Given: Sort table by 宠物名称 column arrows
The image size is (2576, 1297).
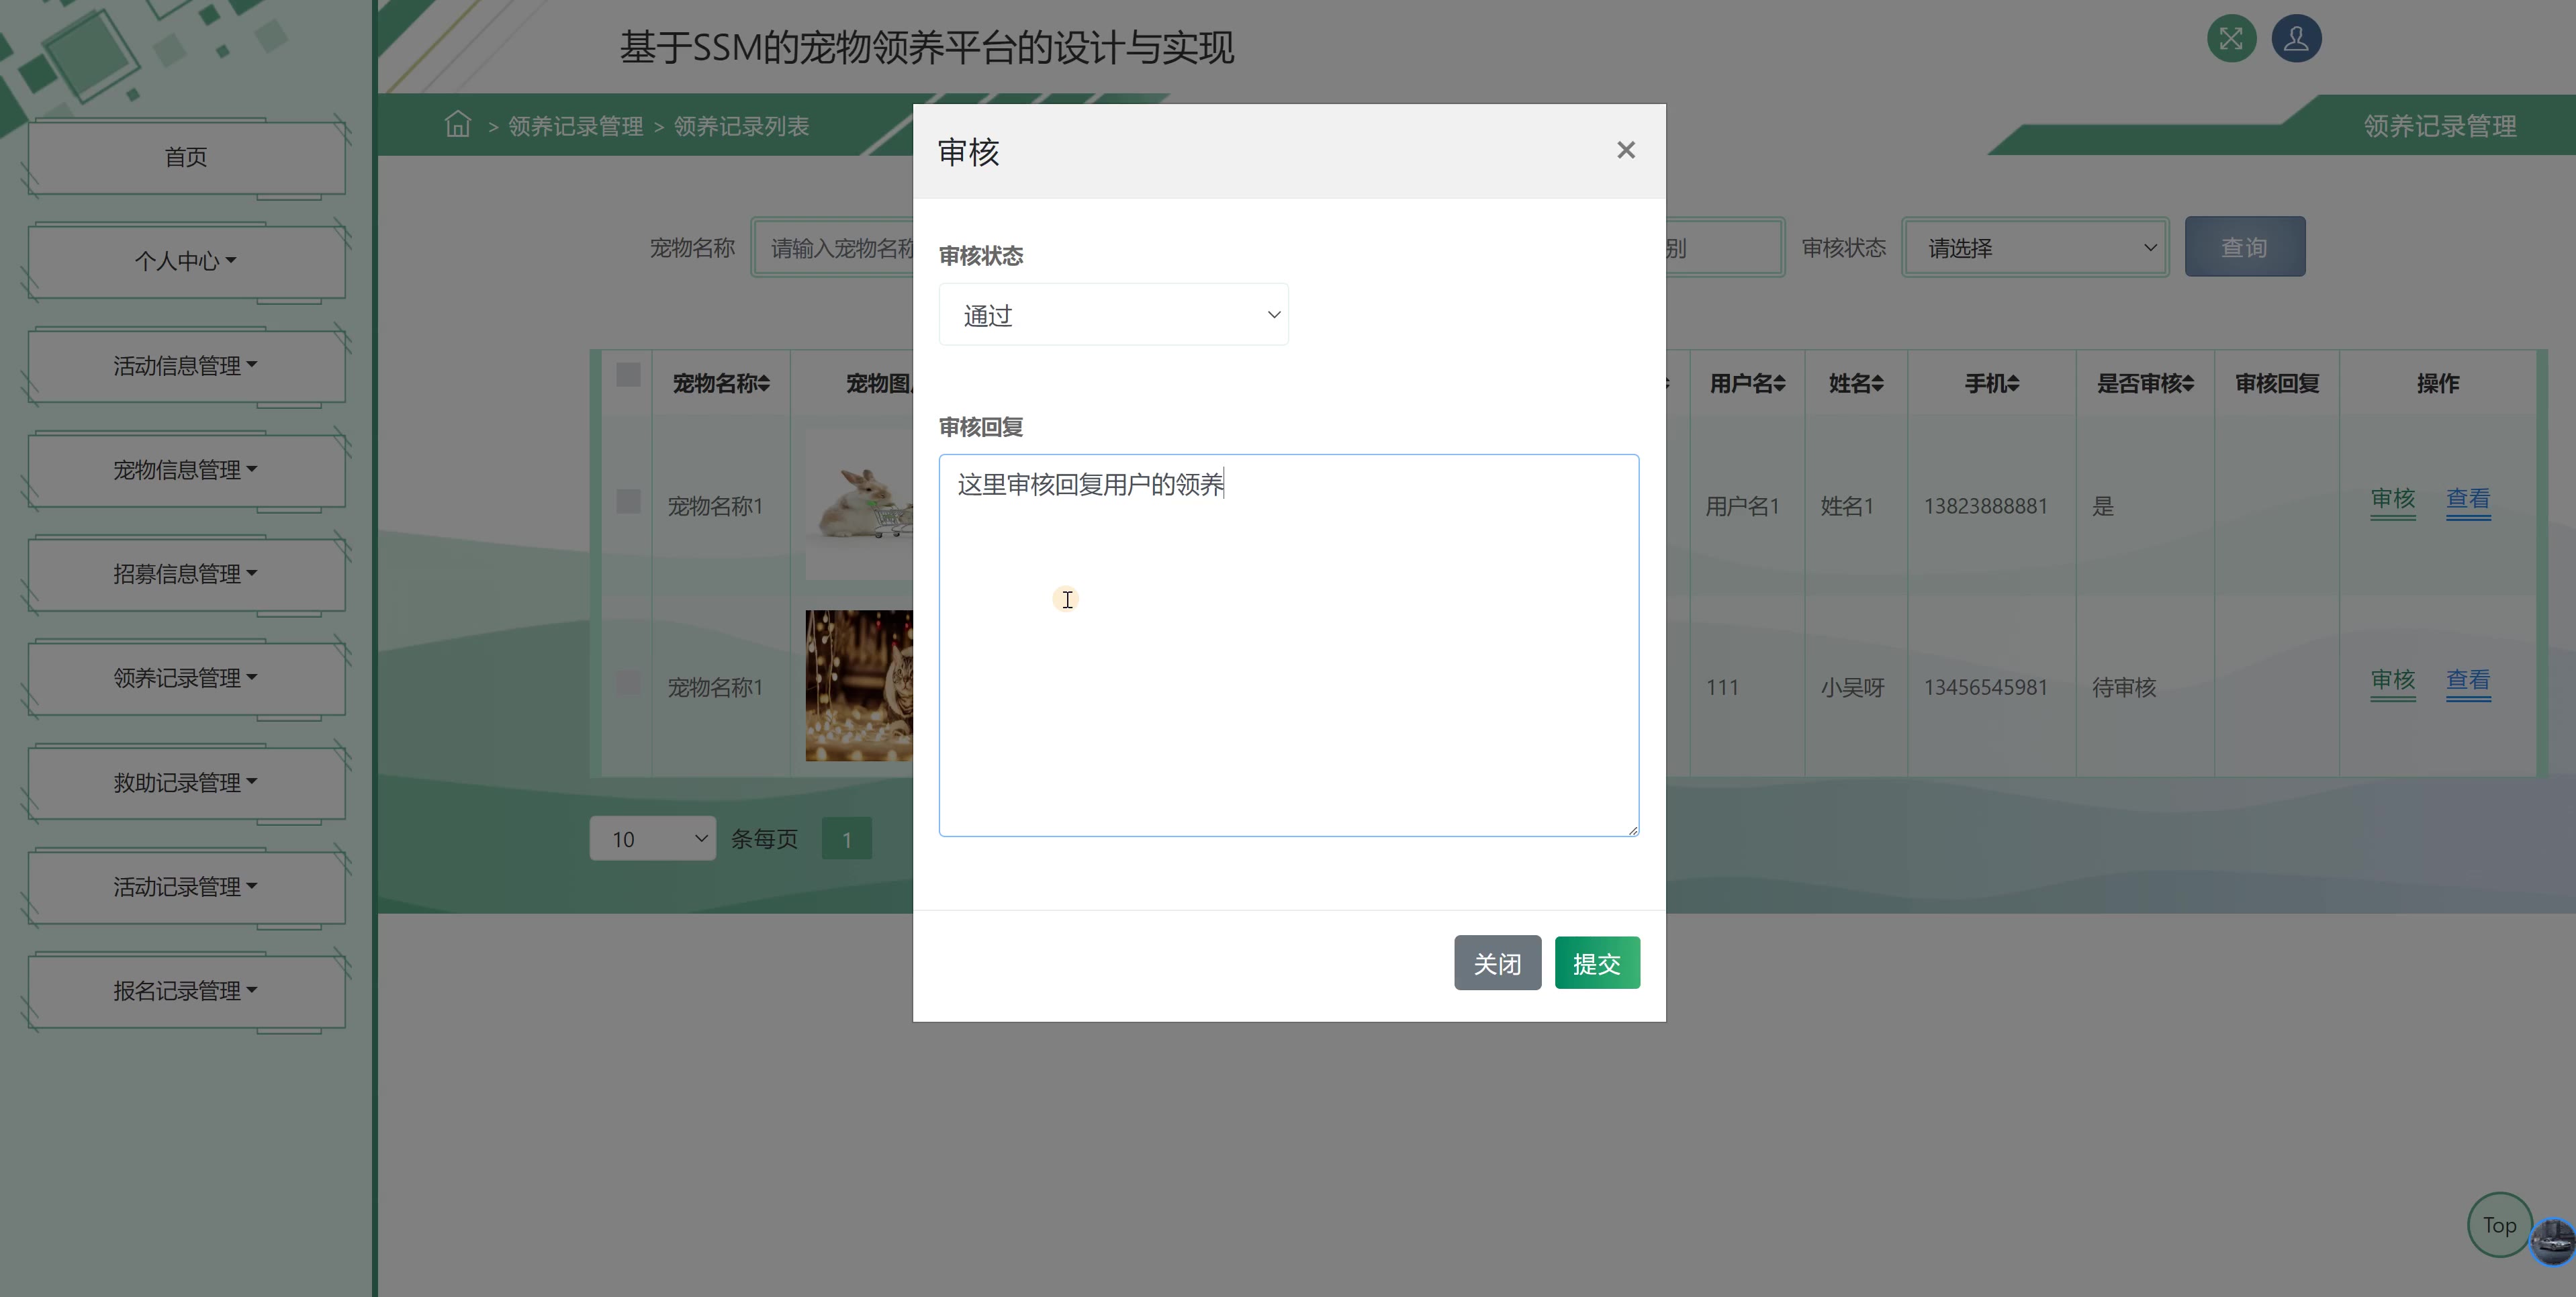Looking at the screenshot, I should [x=764, y=384].
